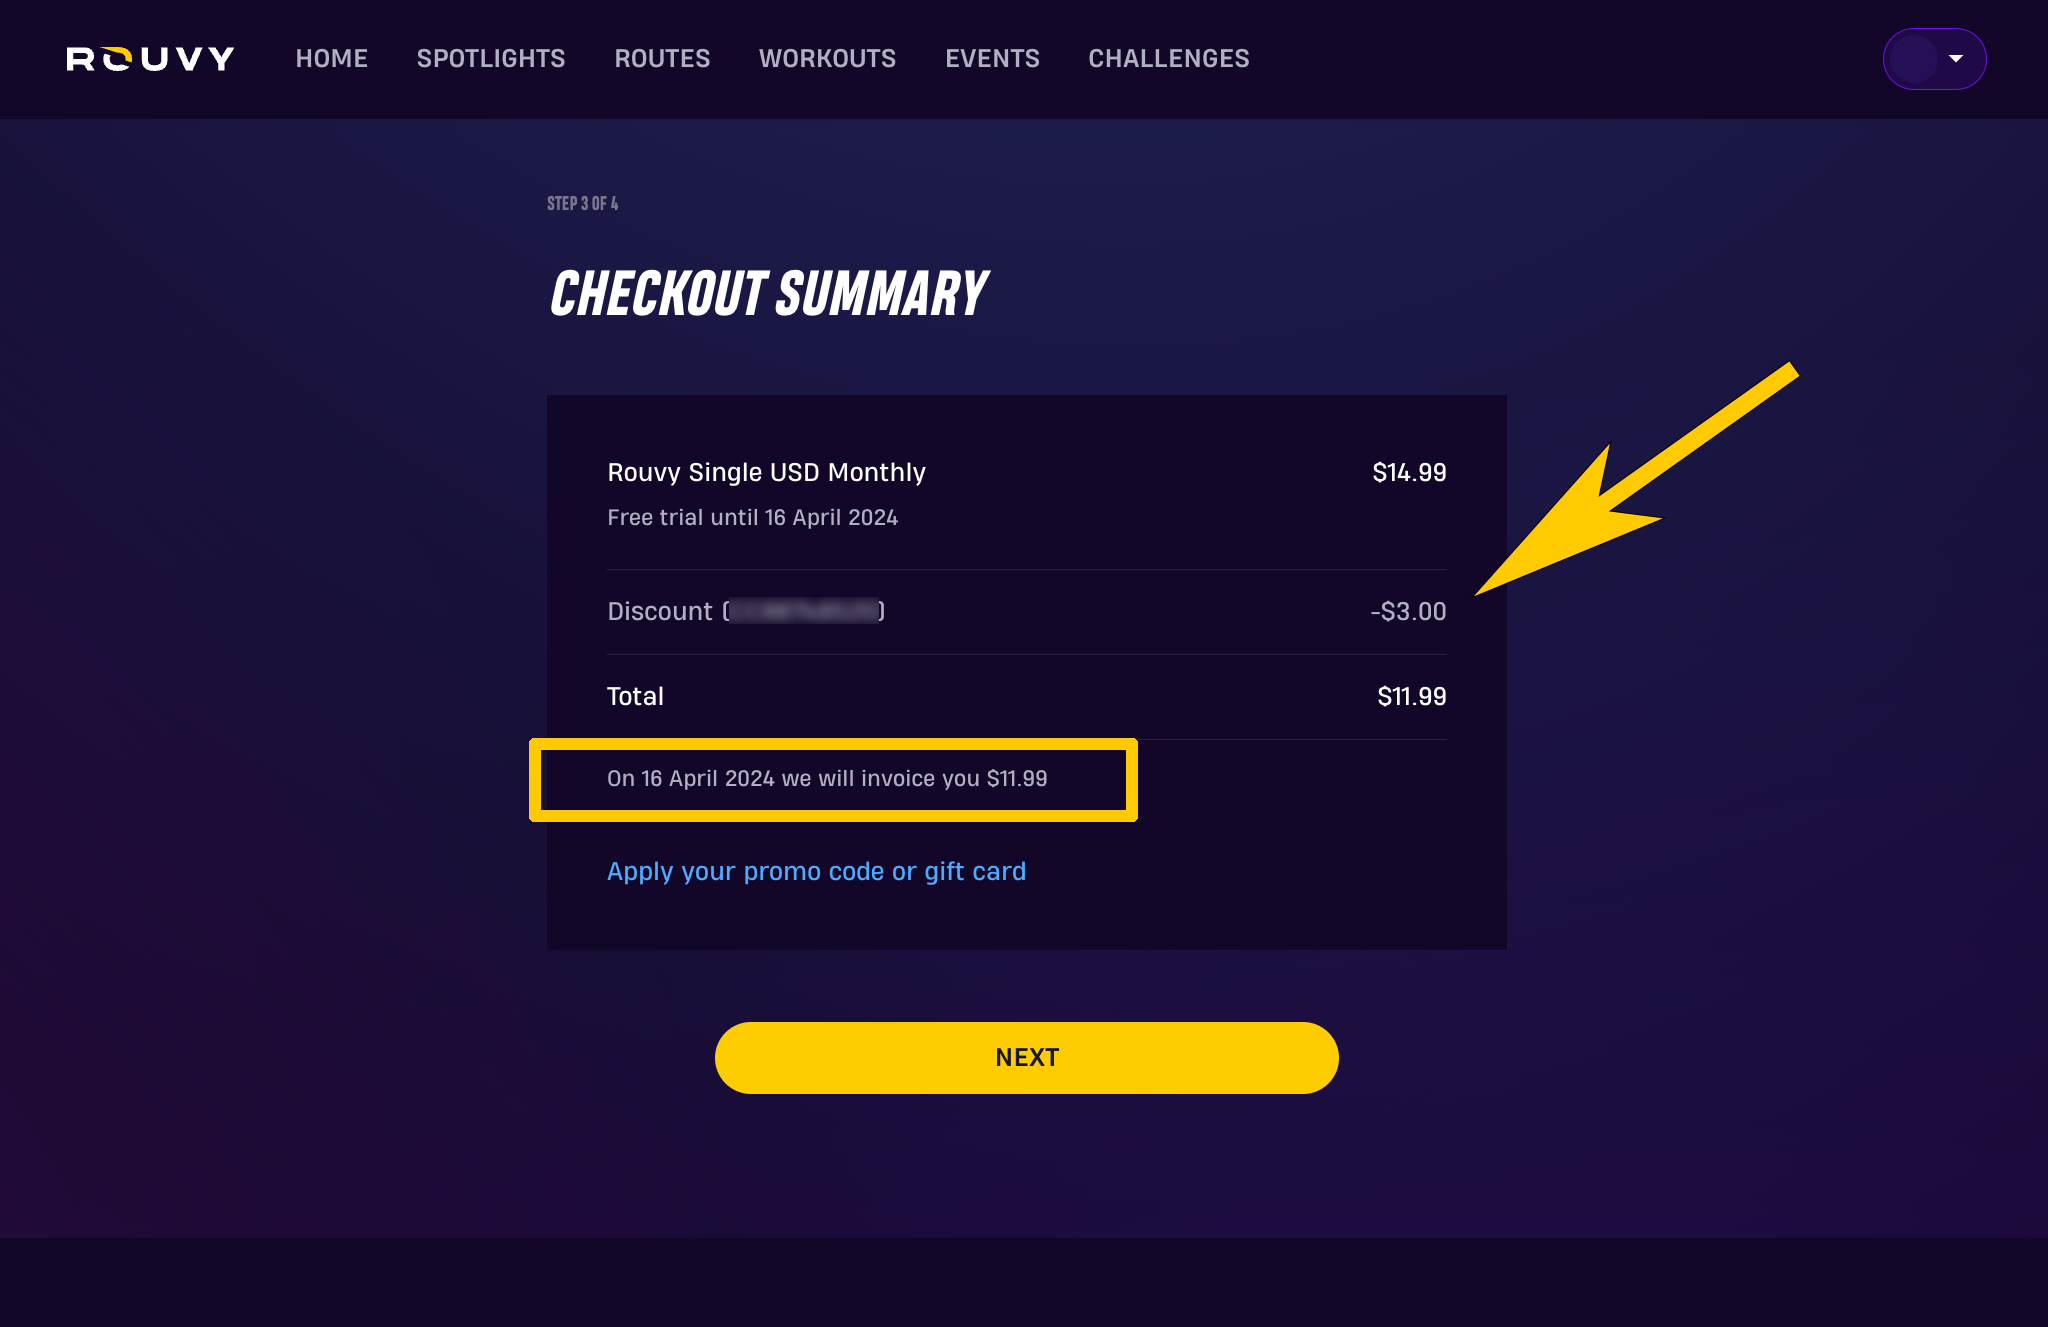Switch to the Events page
The height and width of the screenshot is (1327, 2048).
coord(992,59)
